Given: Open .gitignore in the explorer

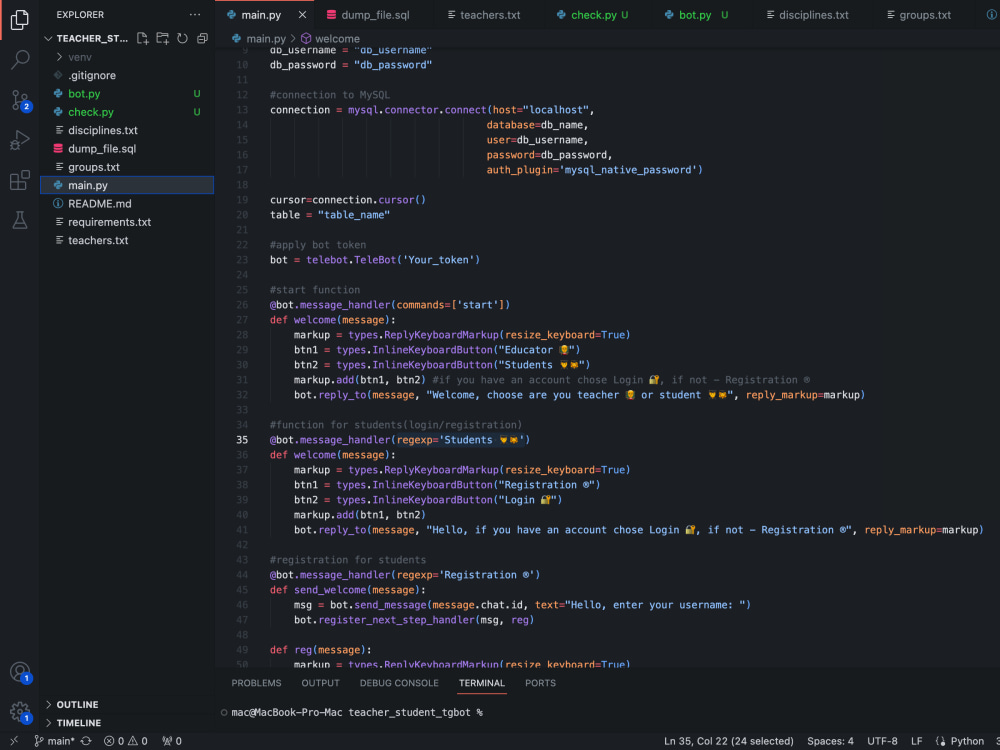Looking at the screenshot, I should pos(127,75).
